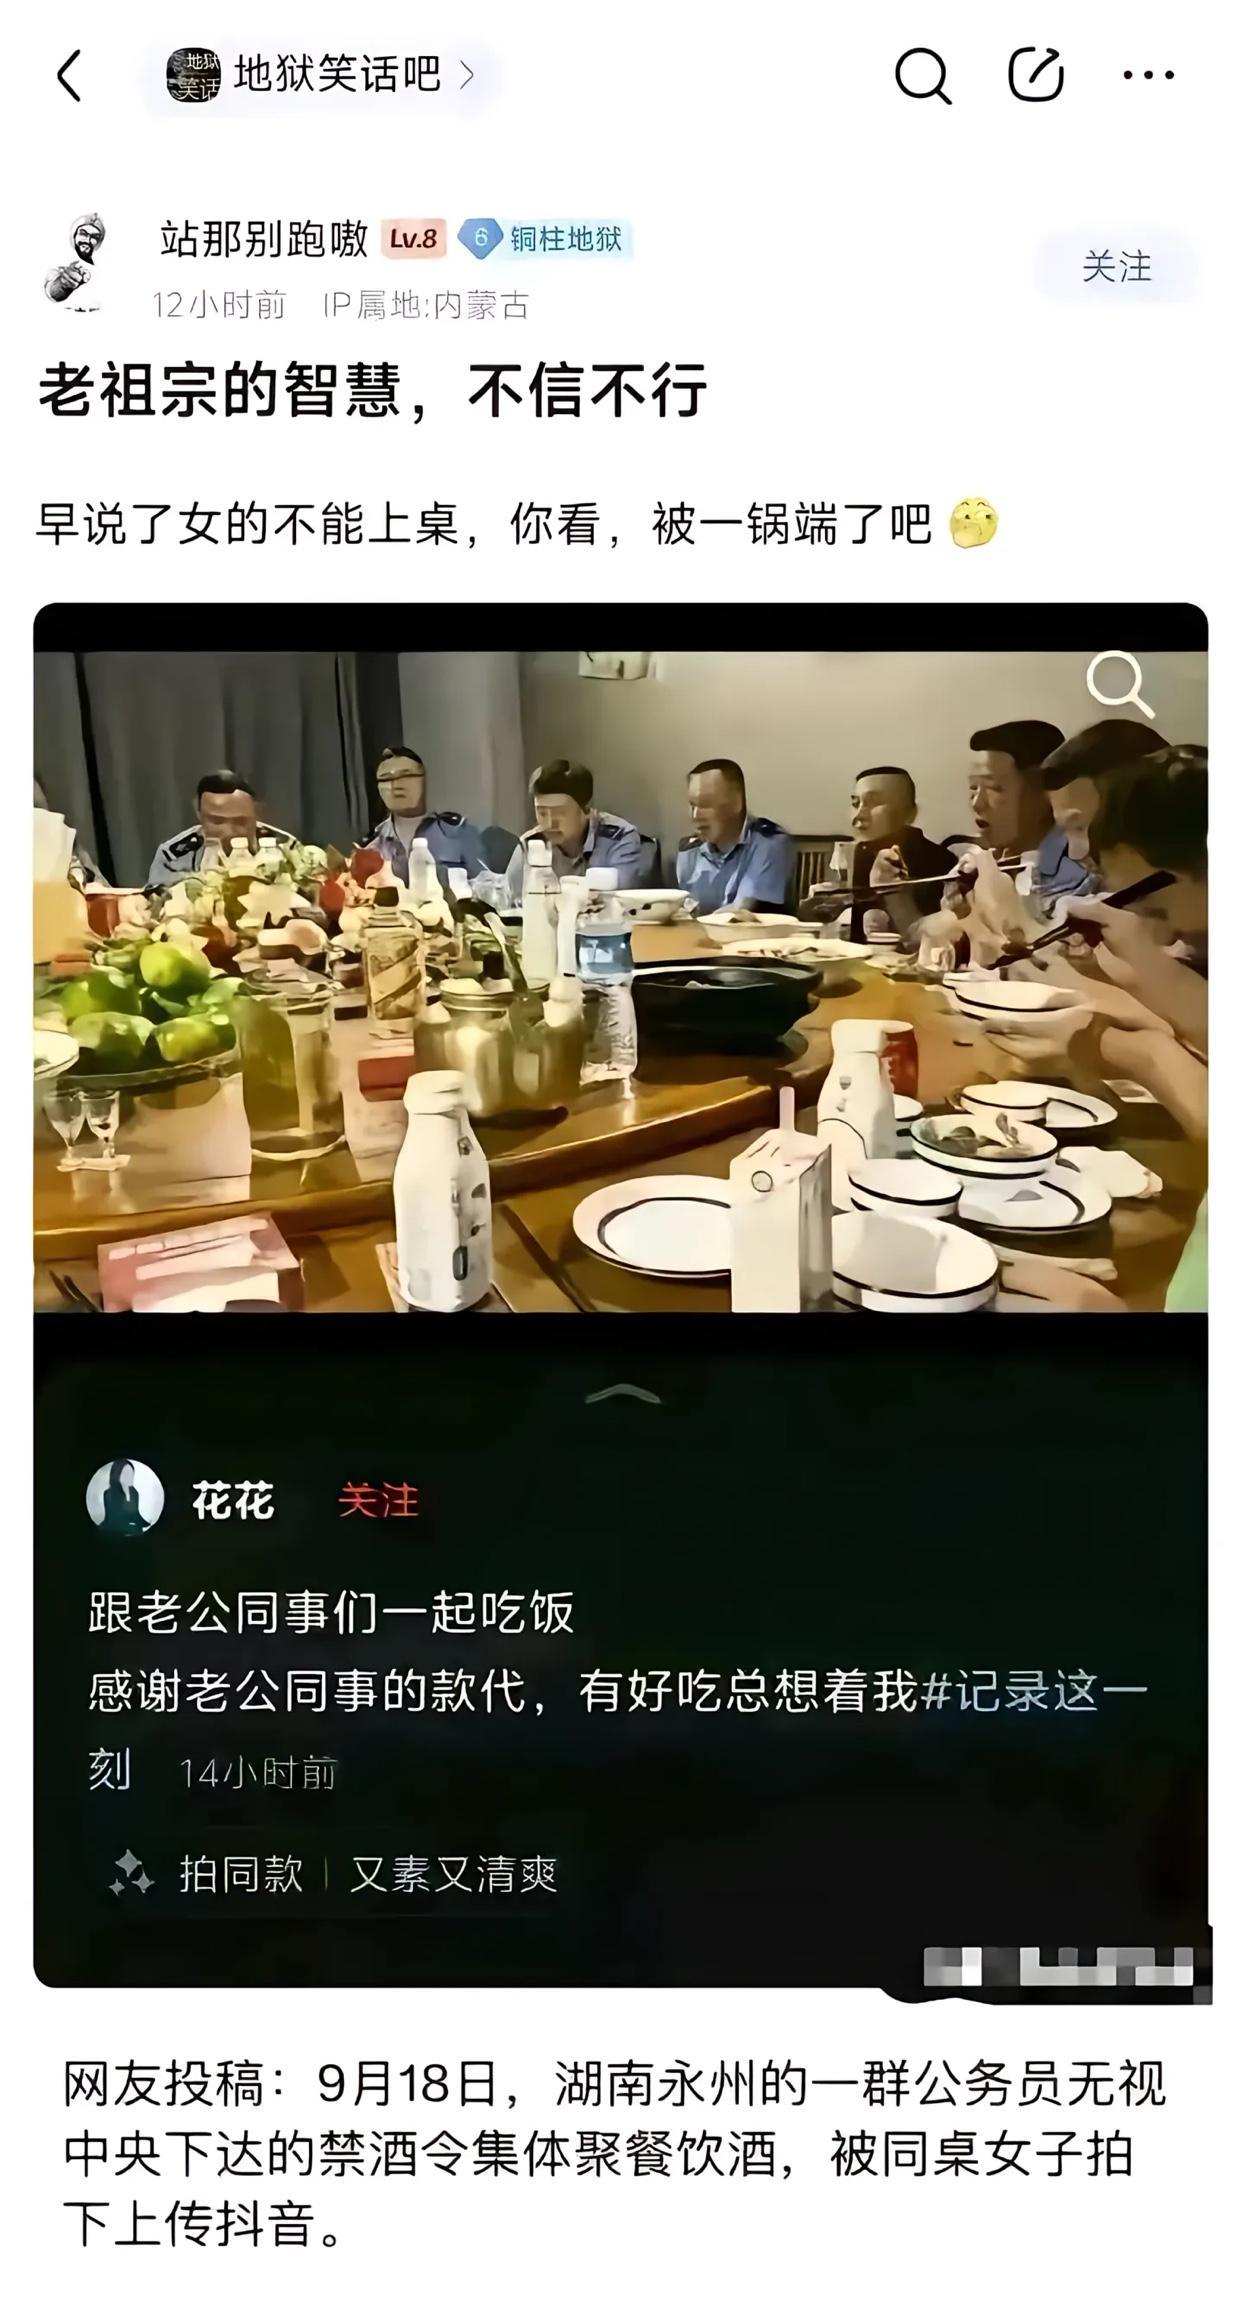Open the three-dot more options menu

coord(1148,75)
